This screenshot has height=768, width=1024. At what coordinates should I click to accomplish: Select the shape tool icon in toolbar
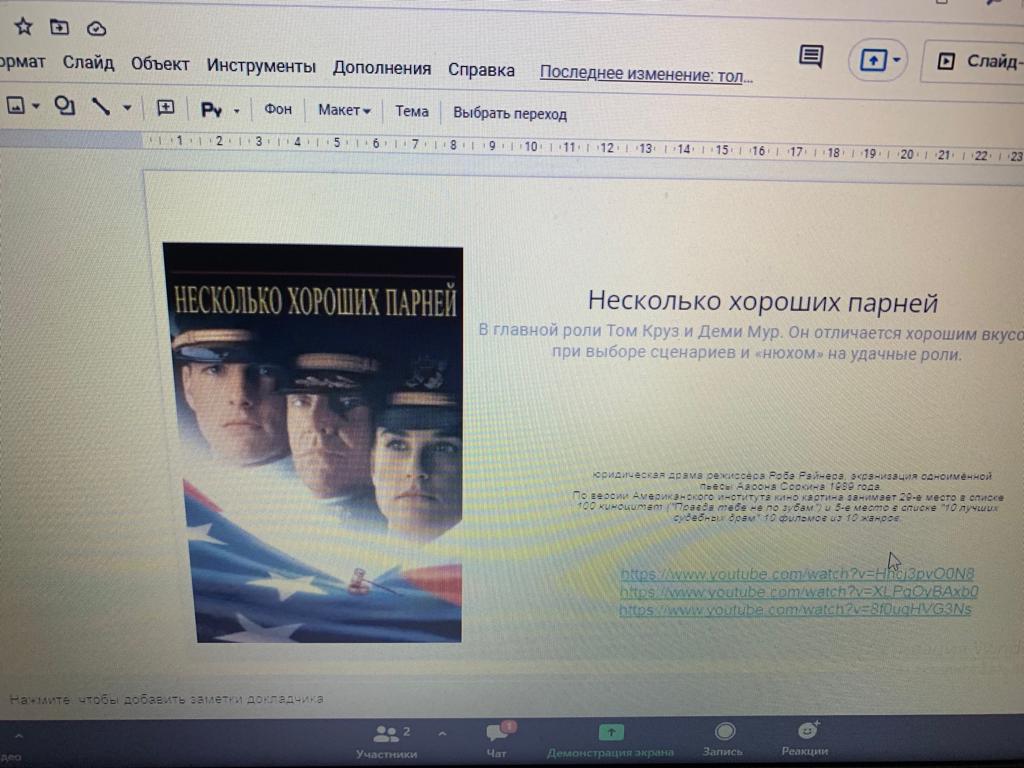[65, 107]
